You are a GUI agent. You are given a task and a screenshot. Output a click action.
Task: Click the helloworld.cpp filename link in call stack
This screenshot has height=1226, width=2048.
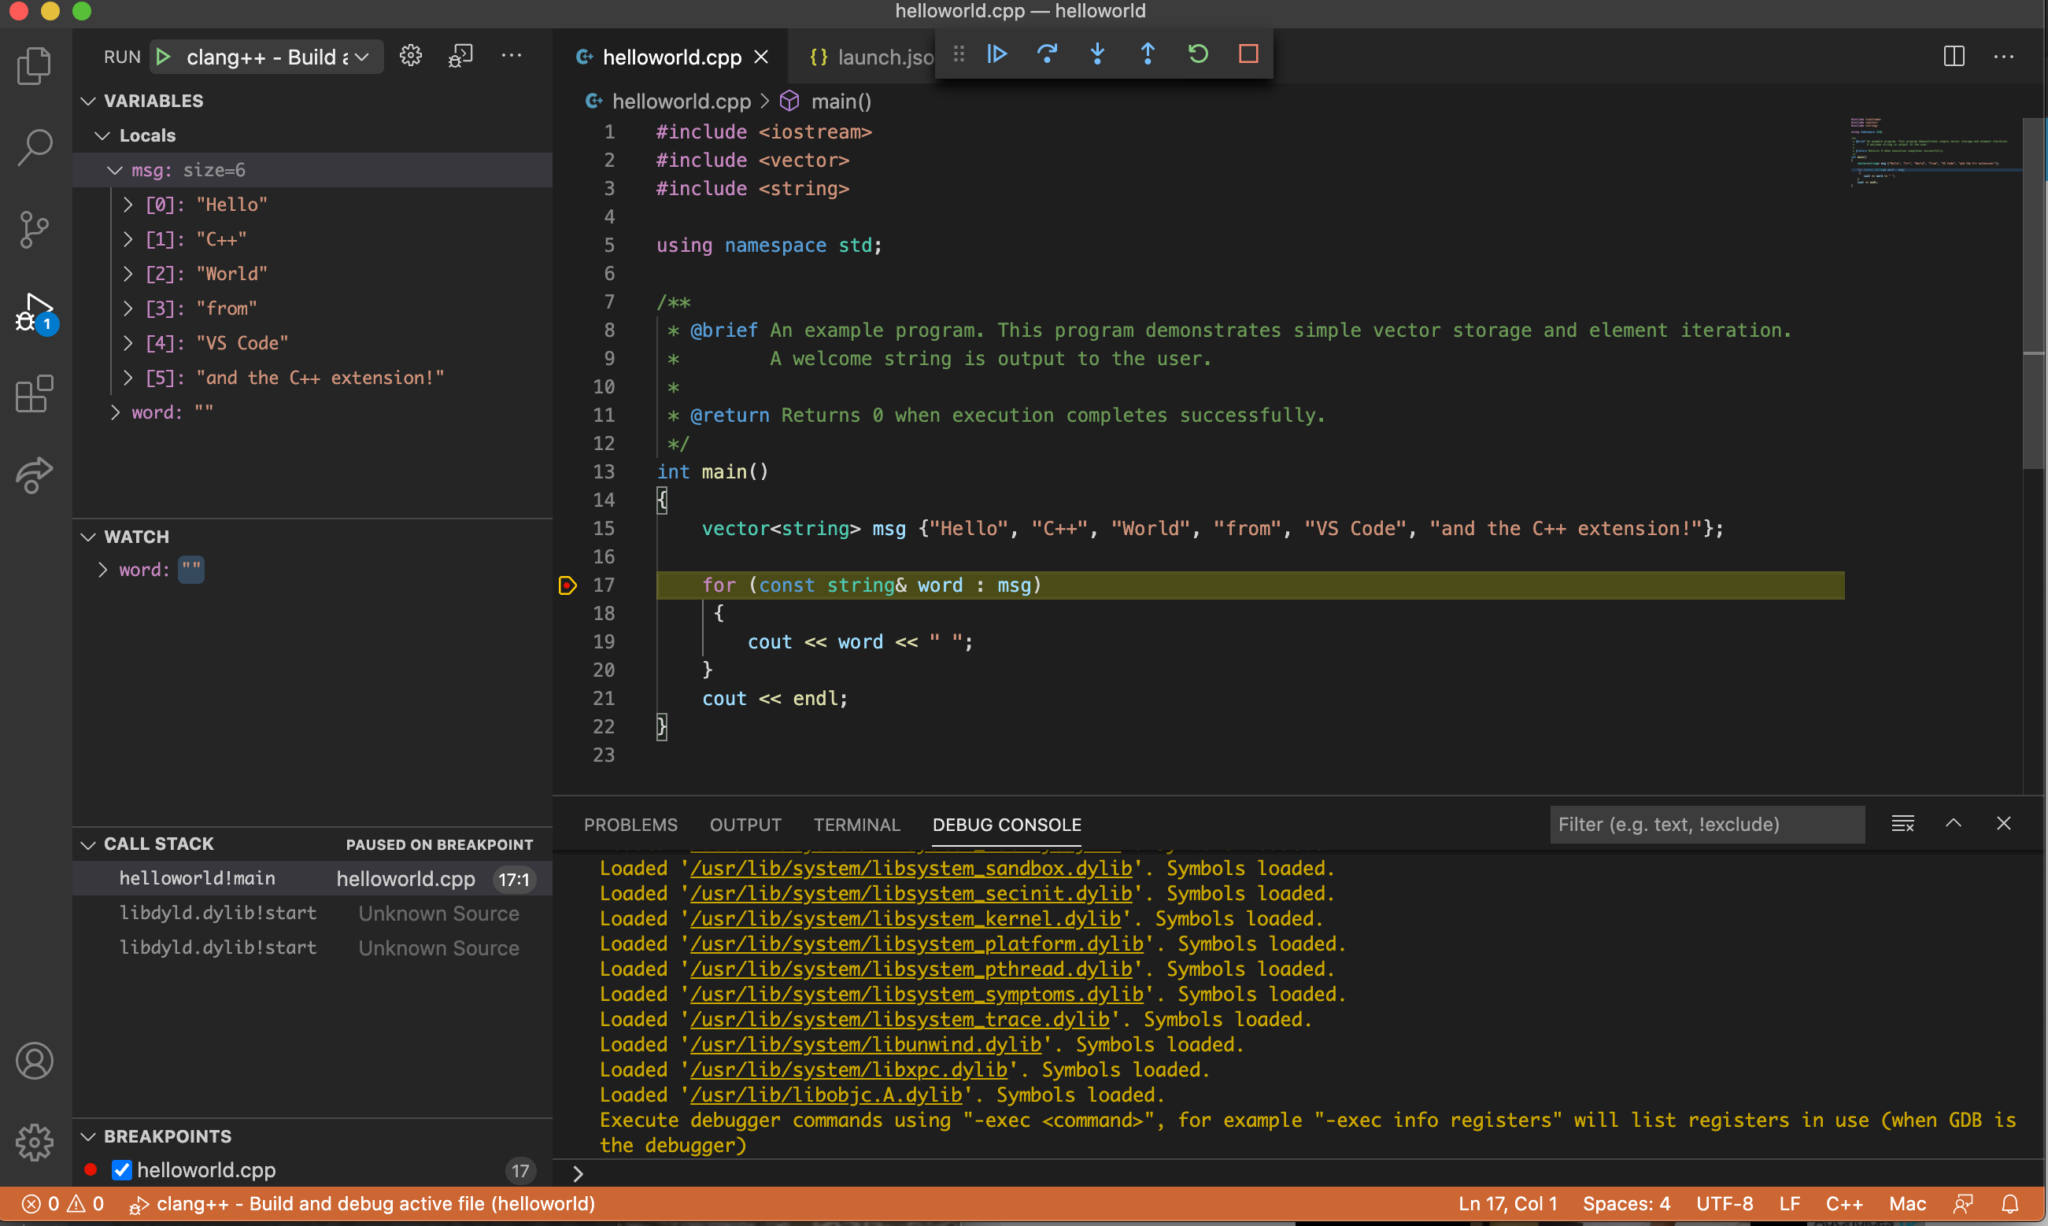[x=406, y=877]
